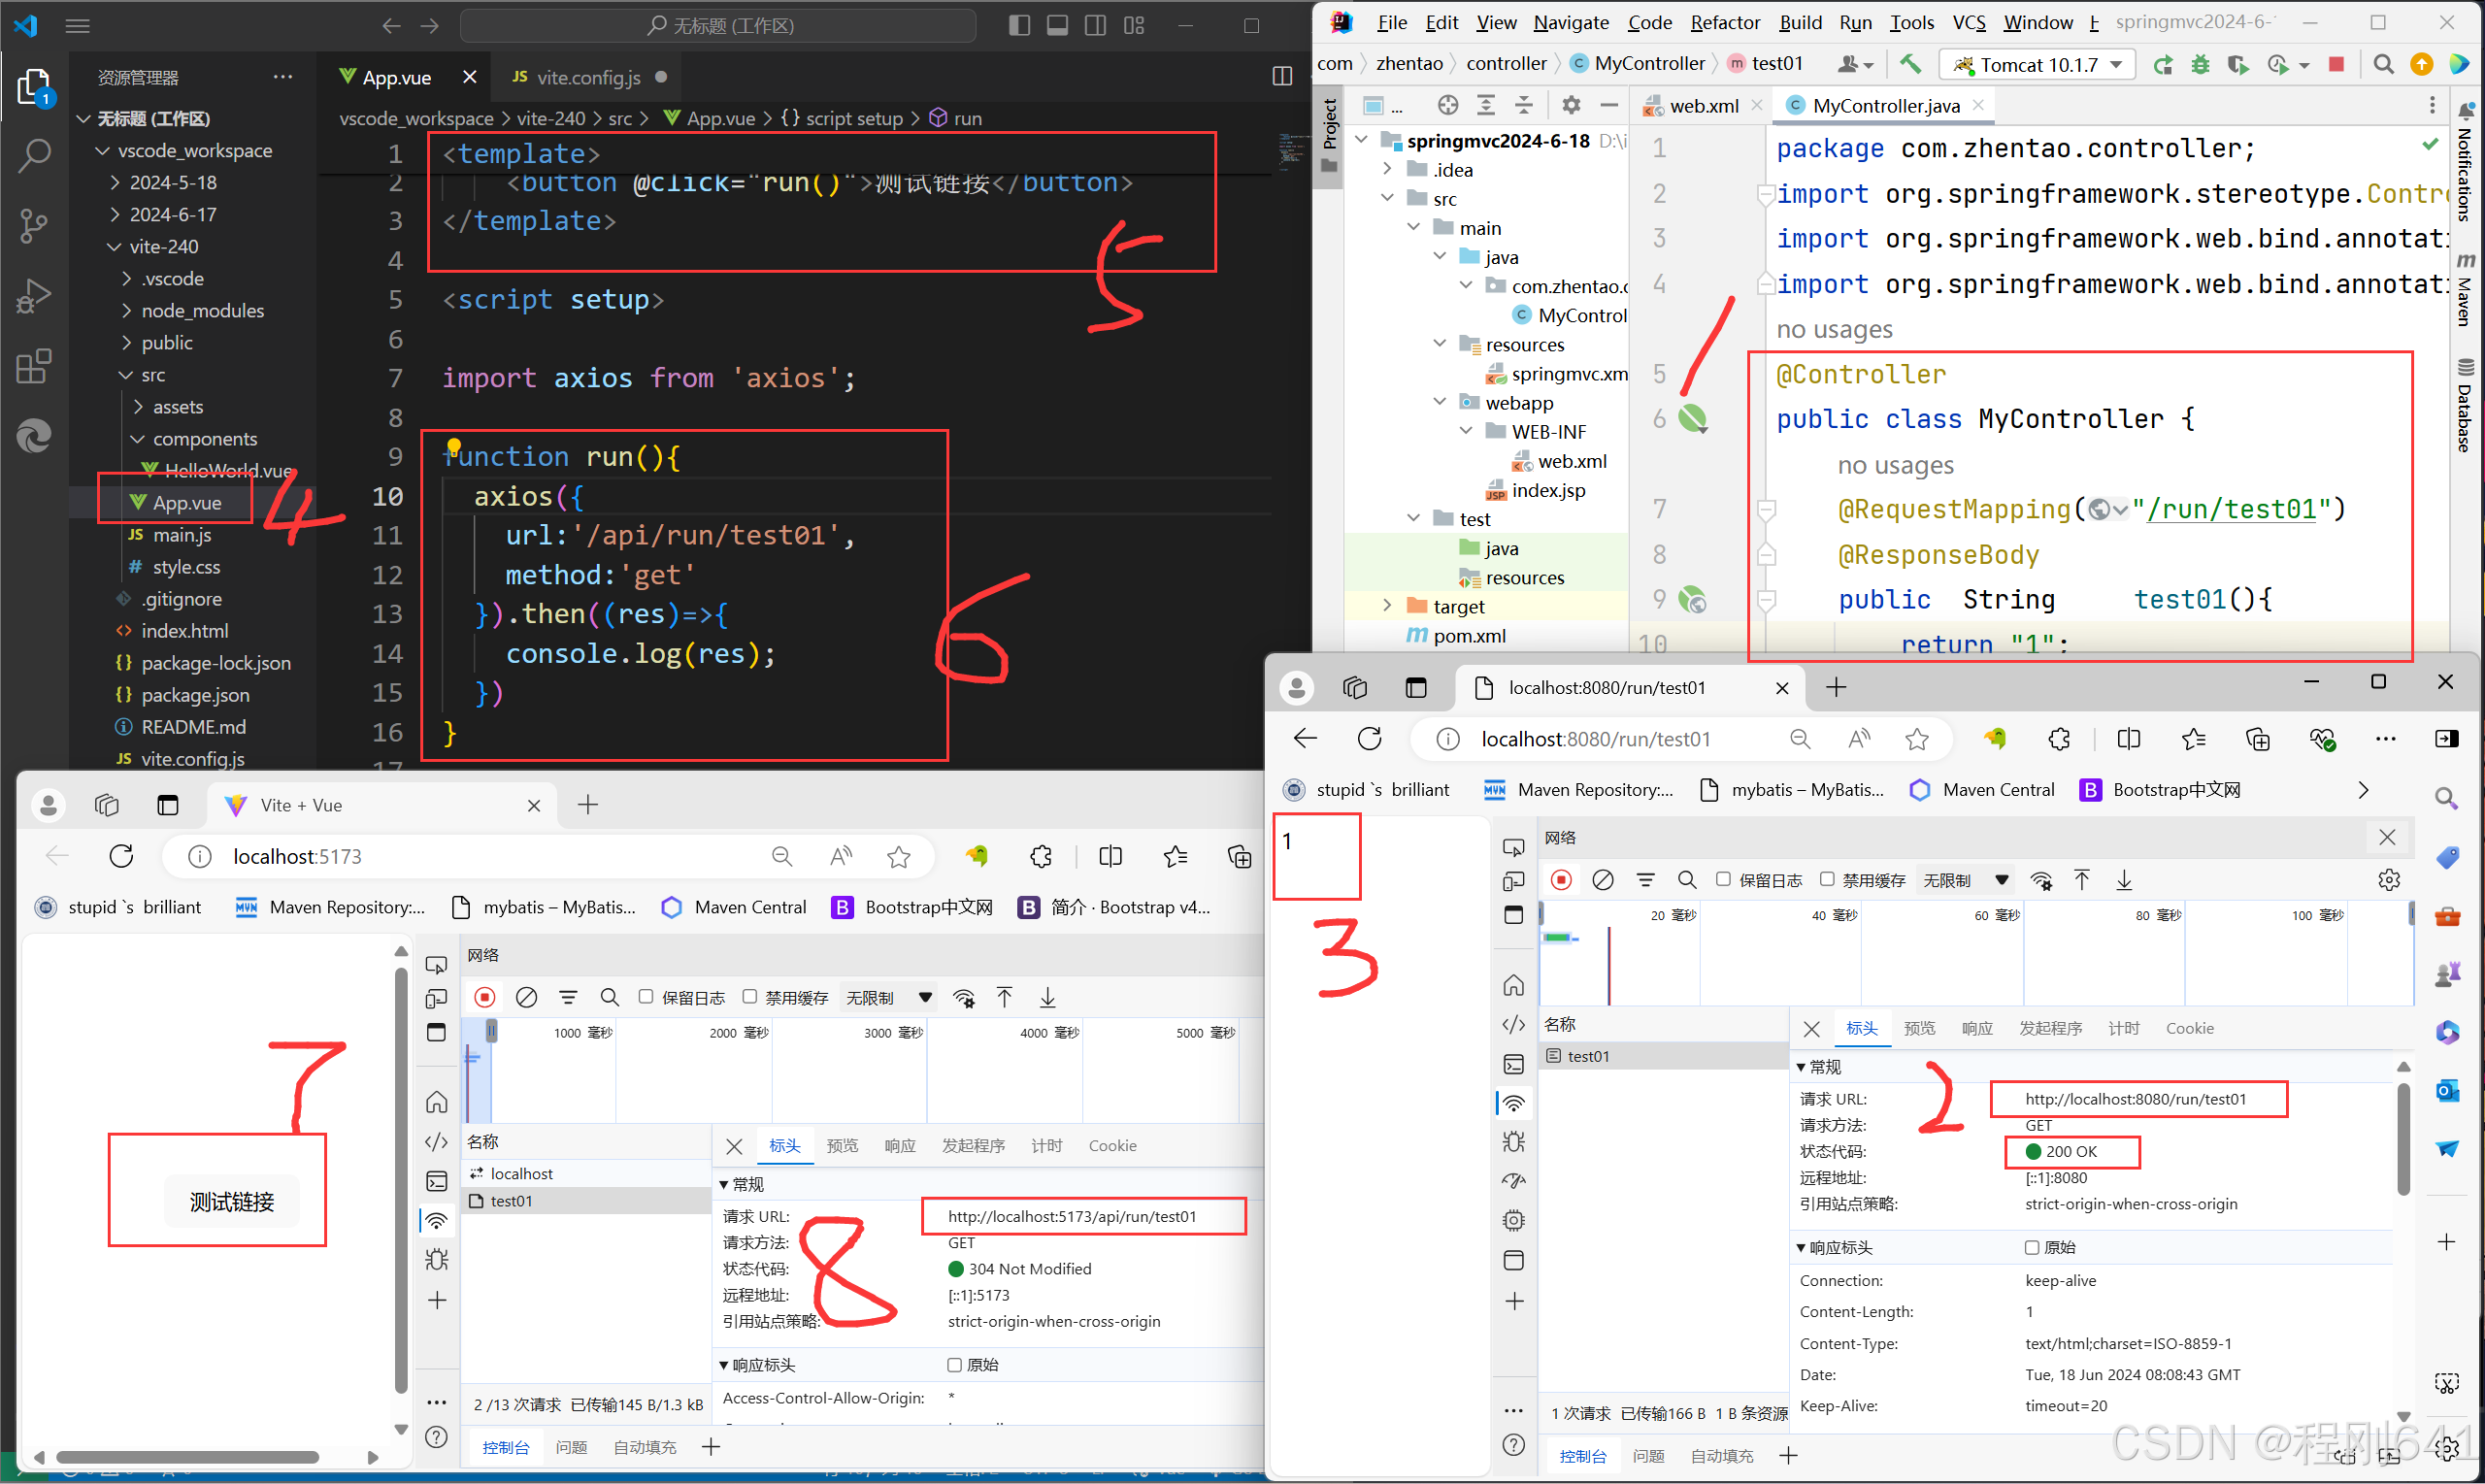2485x1484 pixels.
Task: Click IntelliJ Build hammer icon
Action: click(x=1910, y=65)
